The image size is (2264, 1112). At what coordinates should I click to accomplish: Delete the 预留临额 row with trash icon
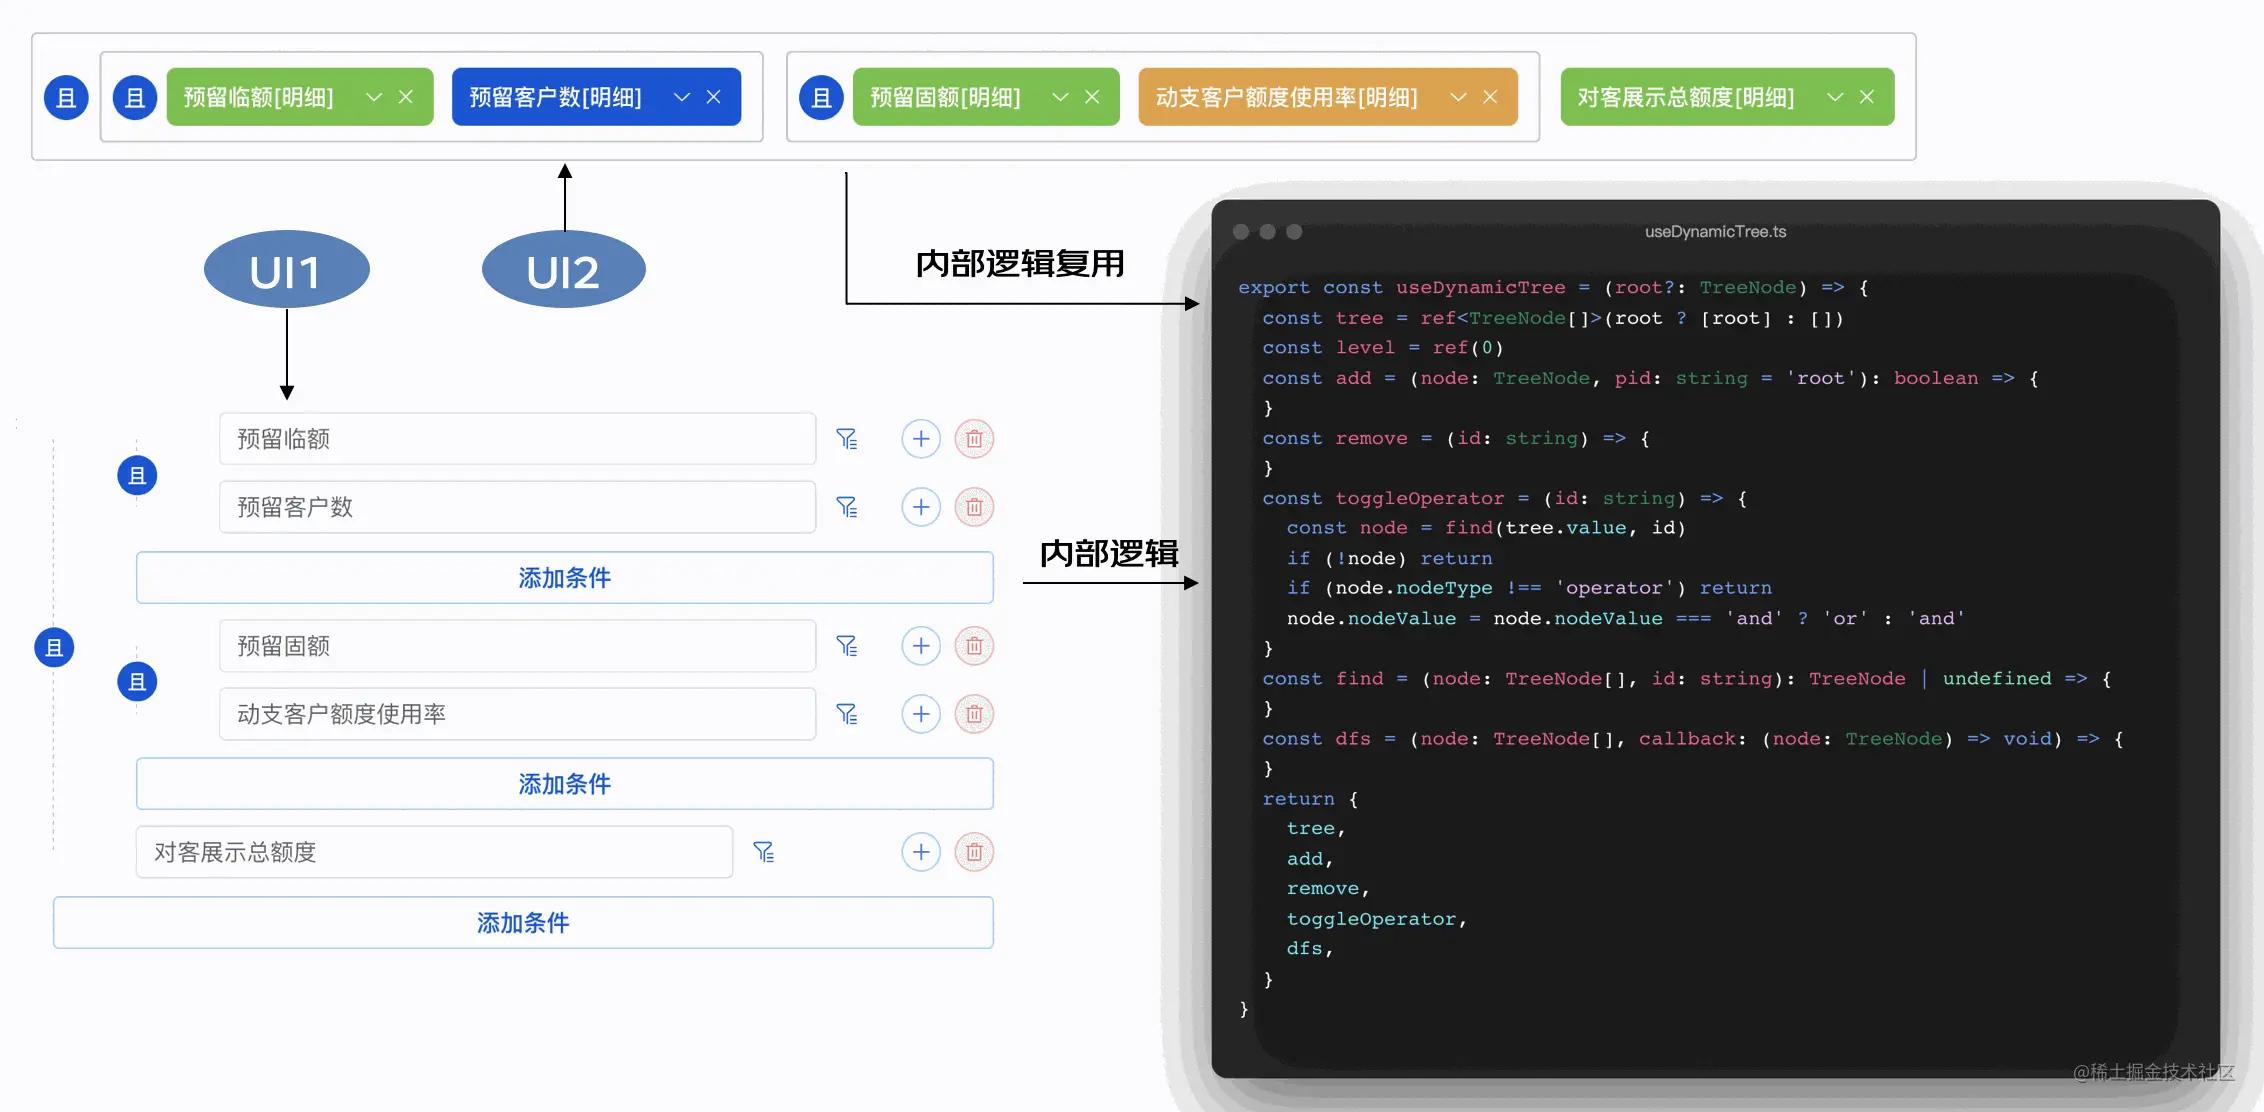[974, 439]
